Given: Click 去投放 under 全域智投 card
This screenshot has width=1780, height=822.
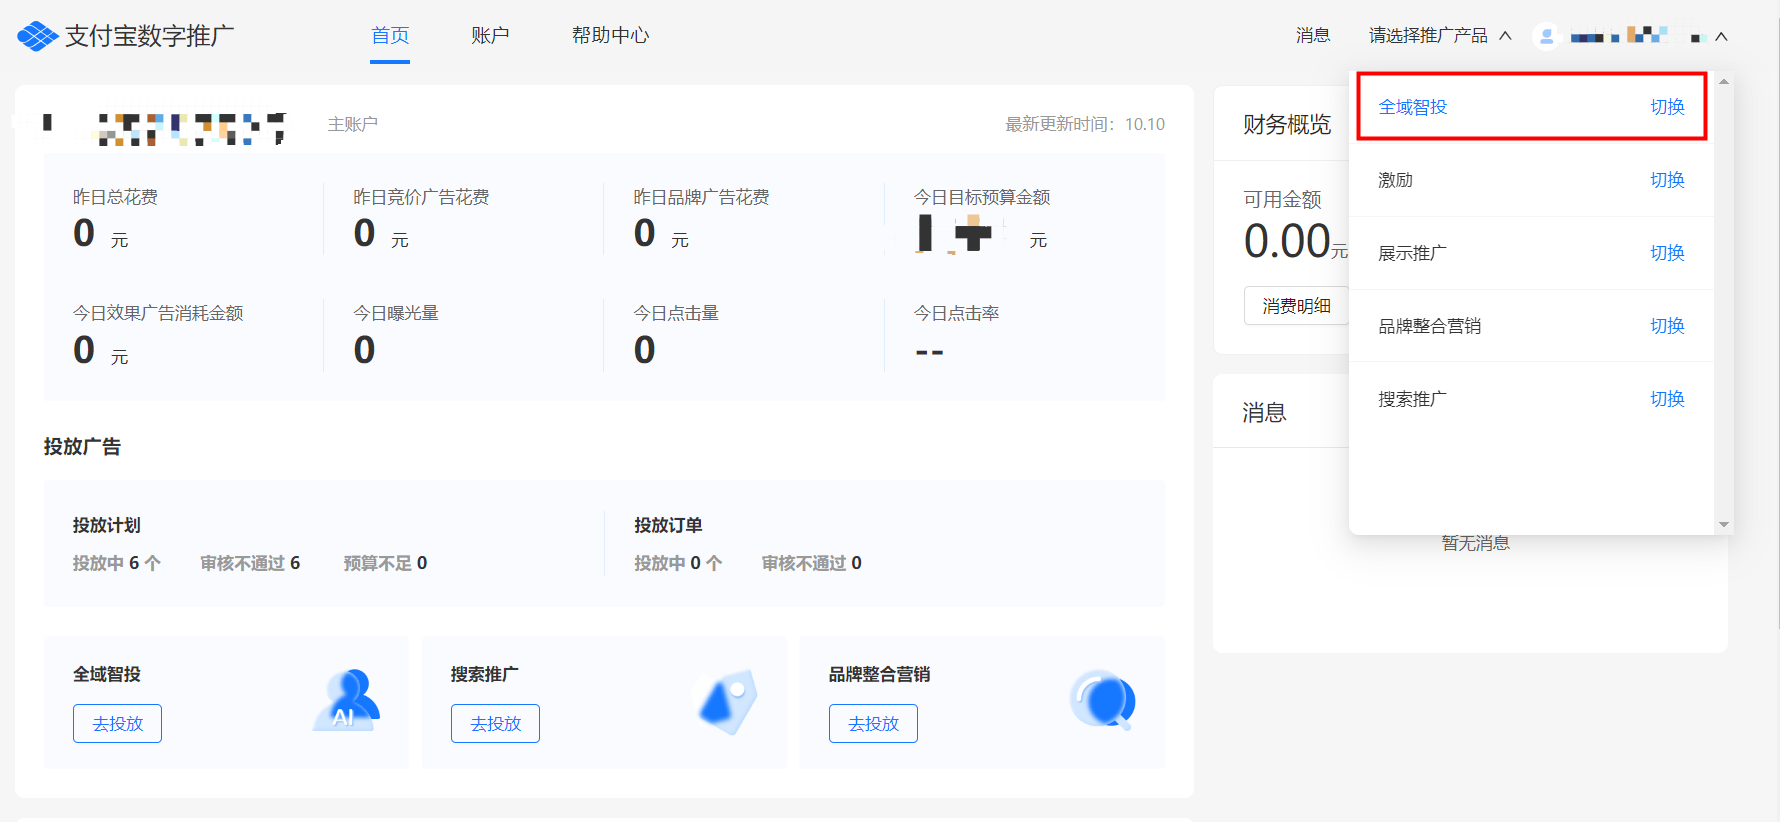Looking at the screenshot, I should (x=117, y=724).
